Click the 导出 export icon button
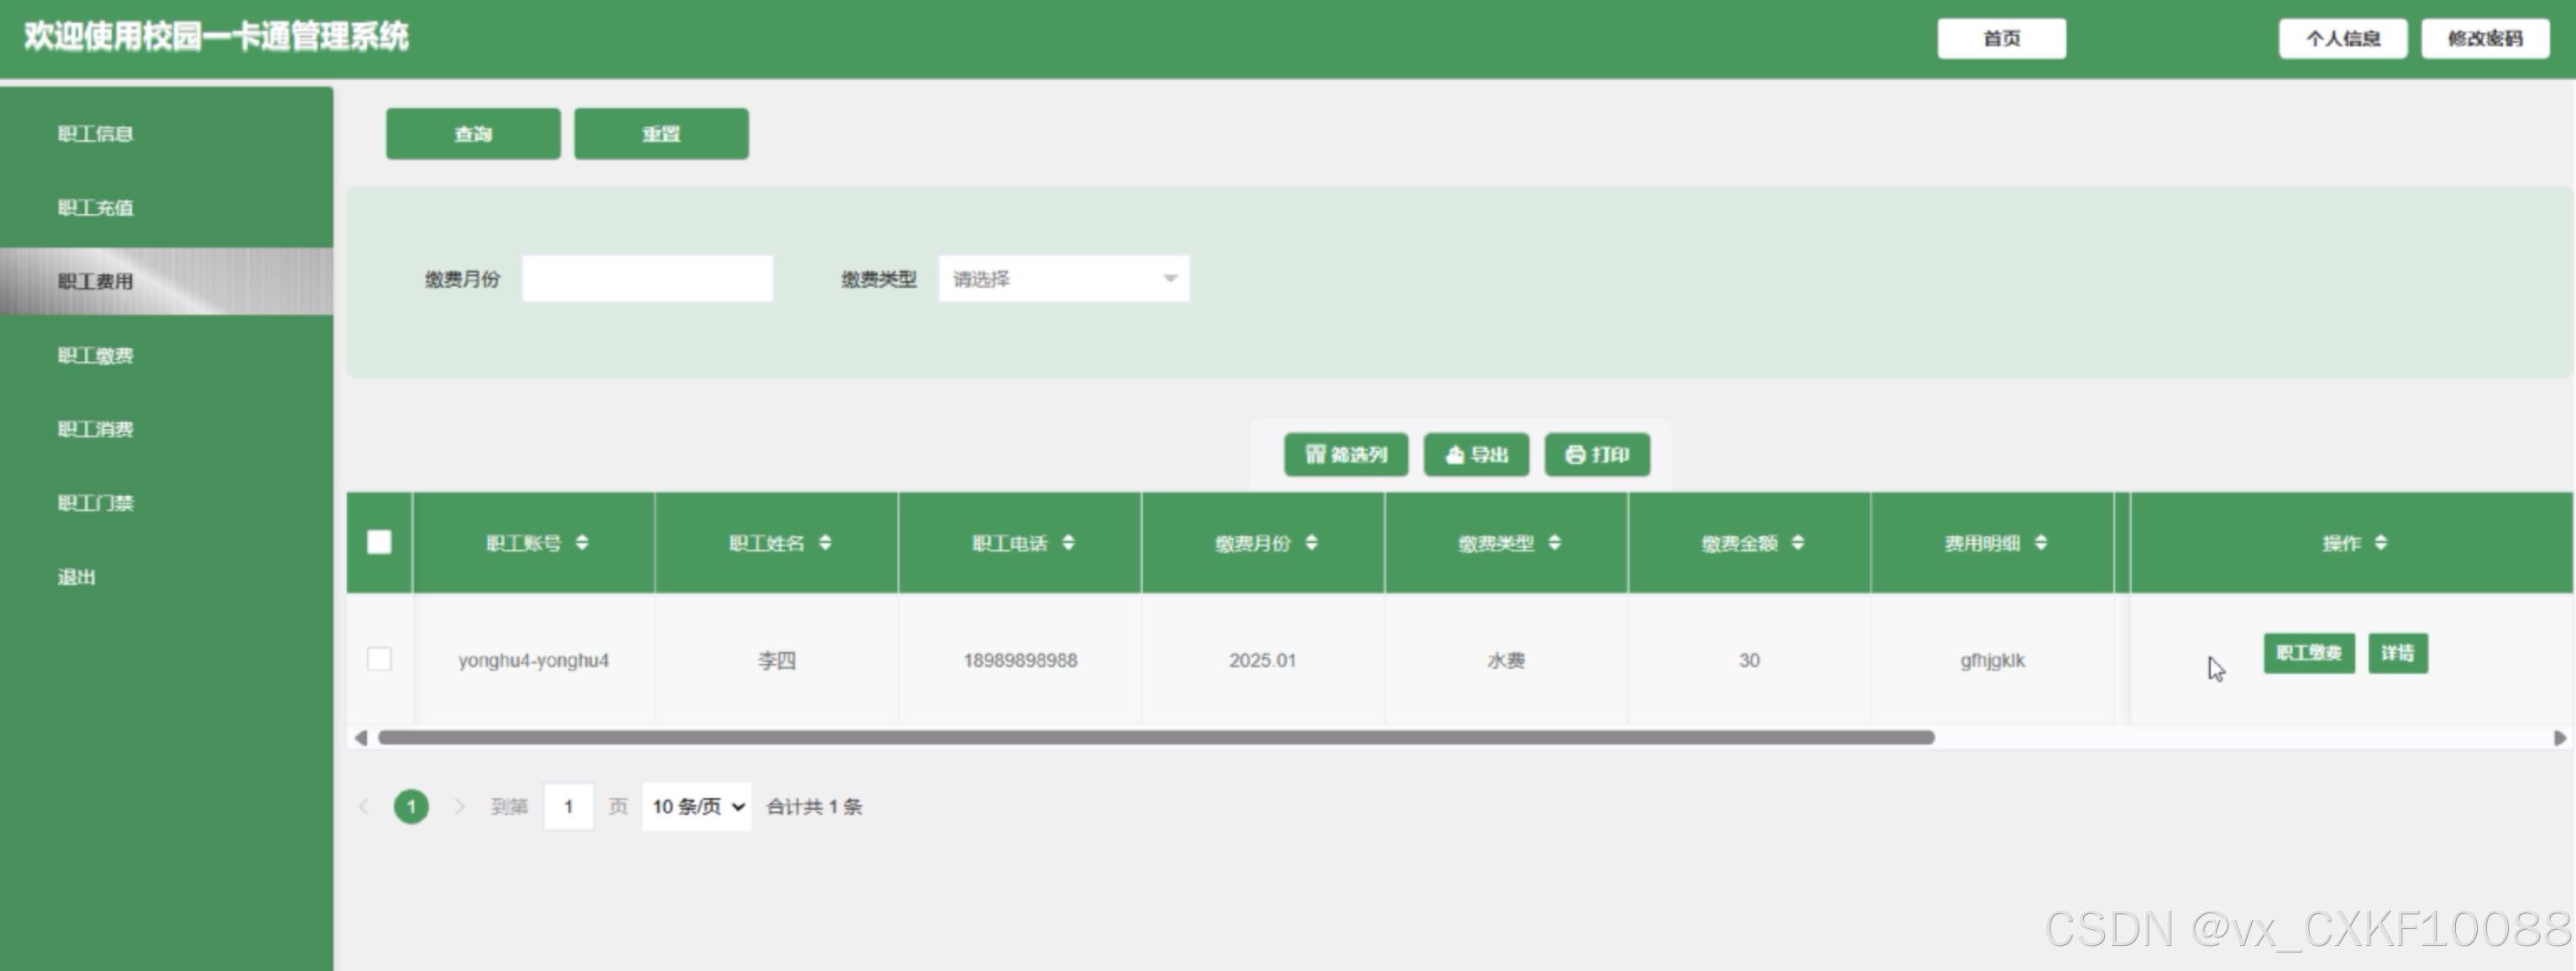This screenshot has width=2576, height=971. click(x=1476, y=455)
